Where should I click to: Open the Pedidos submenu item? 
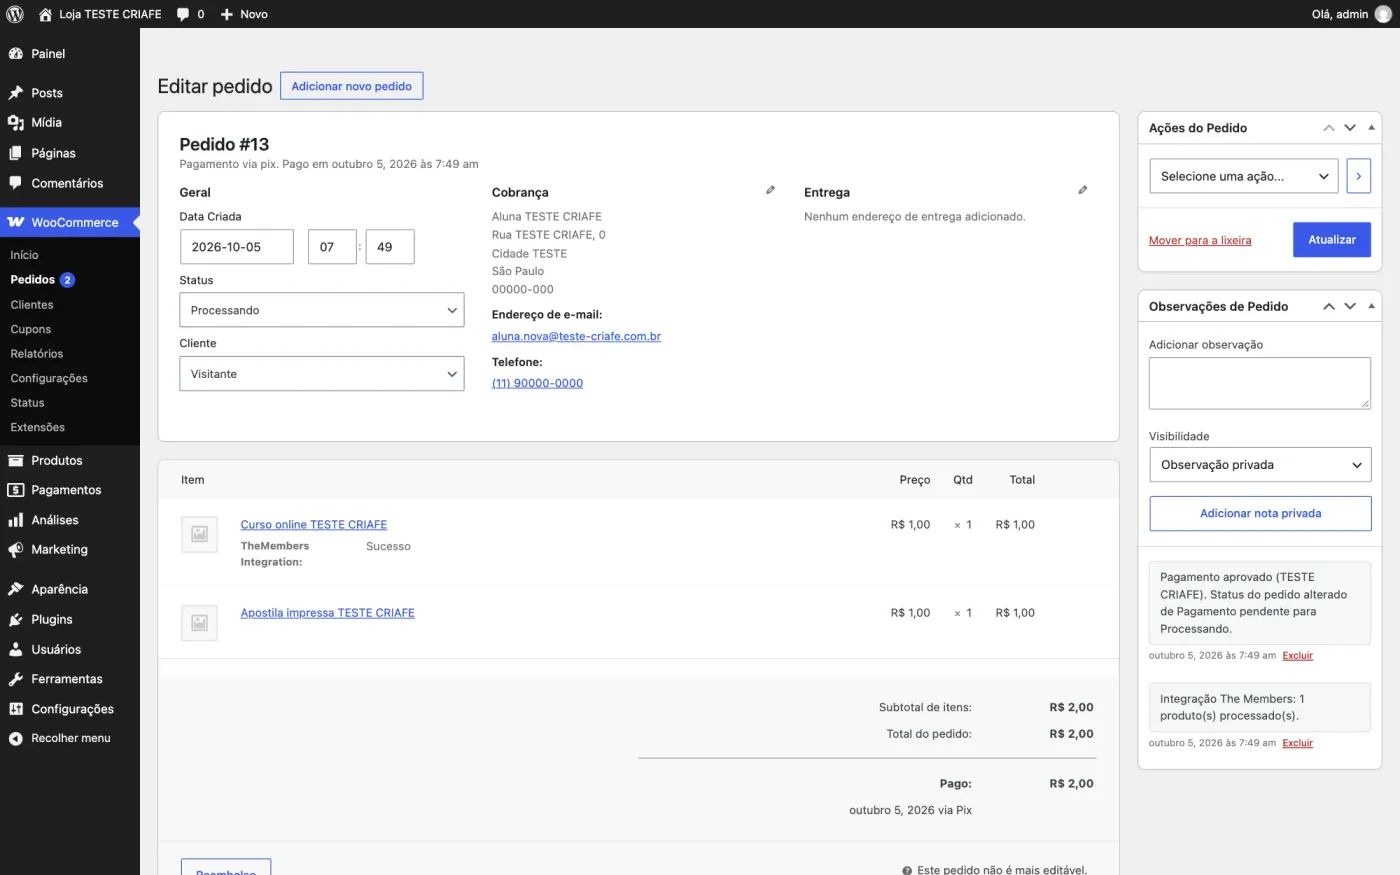point(33,280)
